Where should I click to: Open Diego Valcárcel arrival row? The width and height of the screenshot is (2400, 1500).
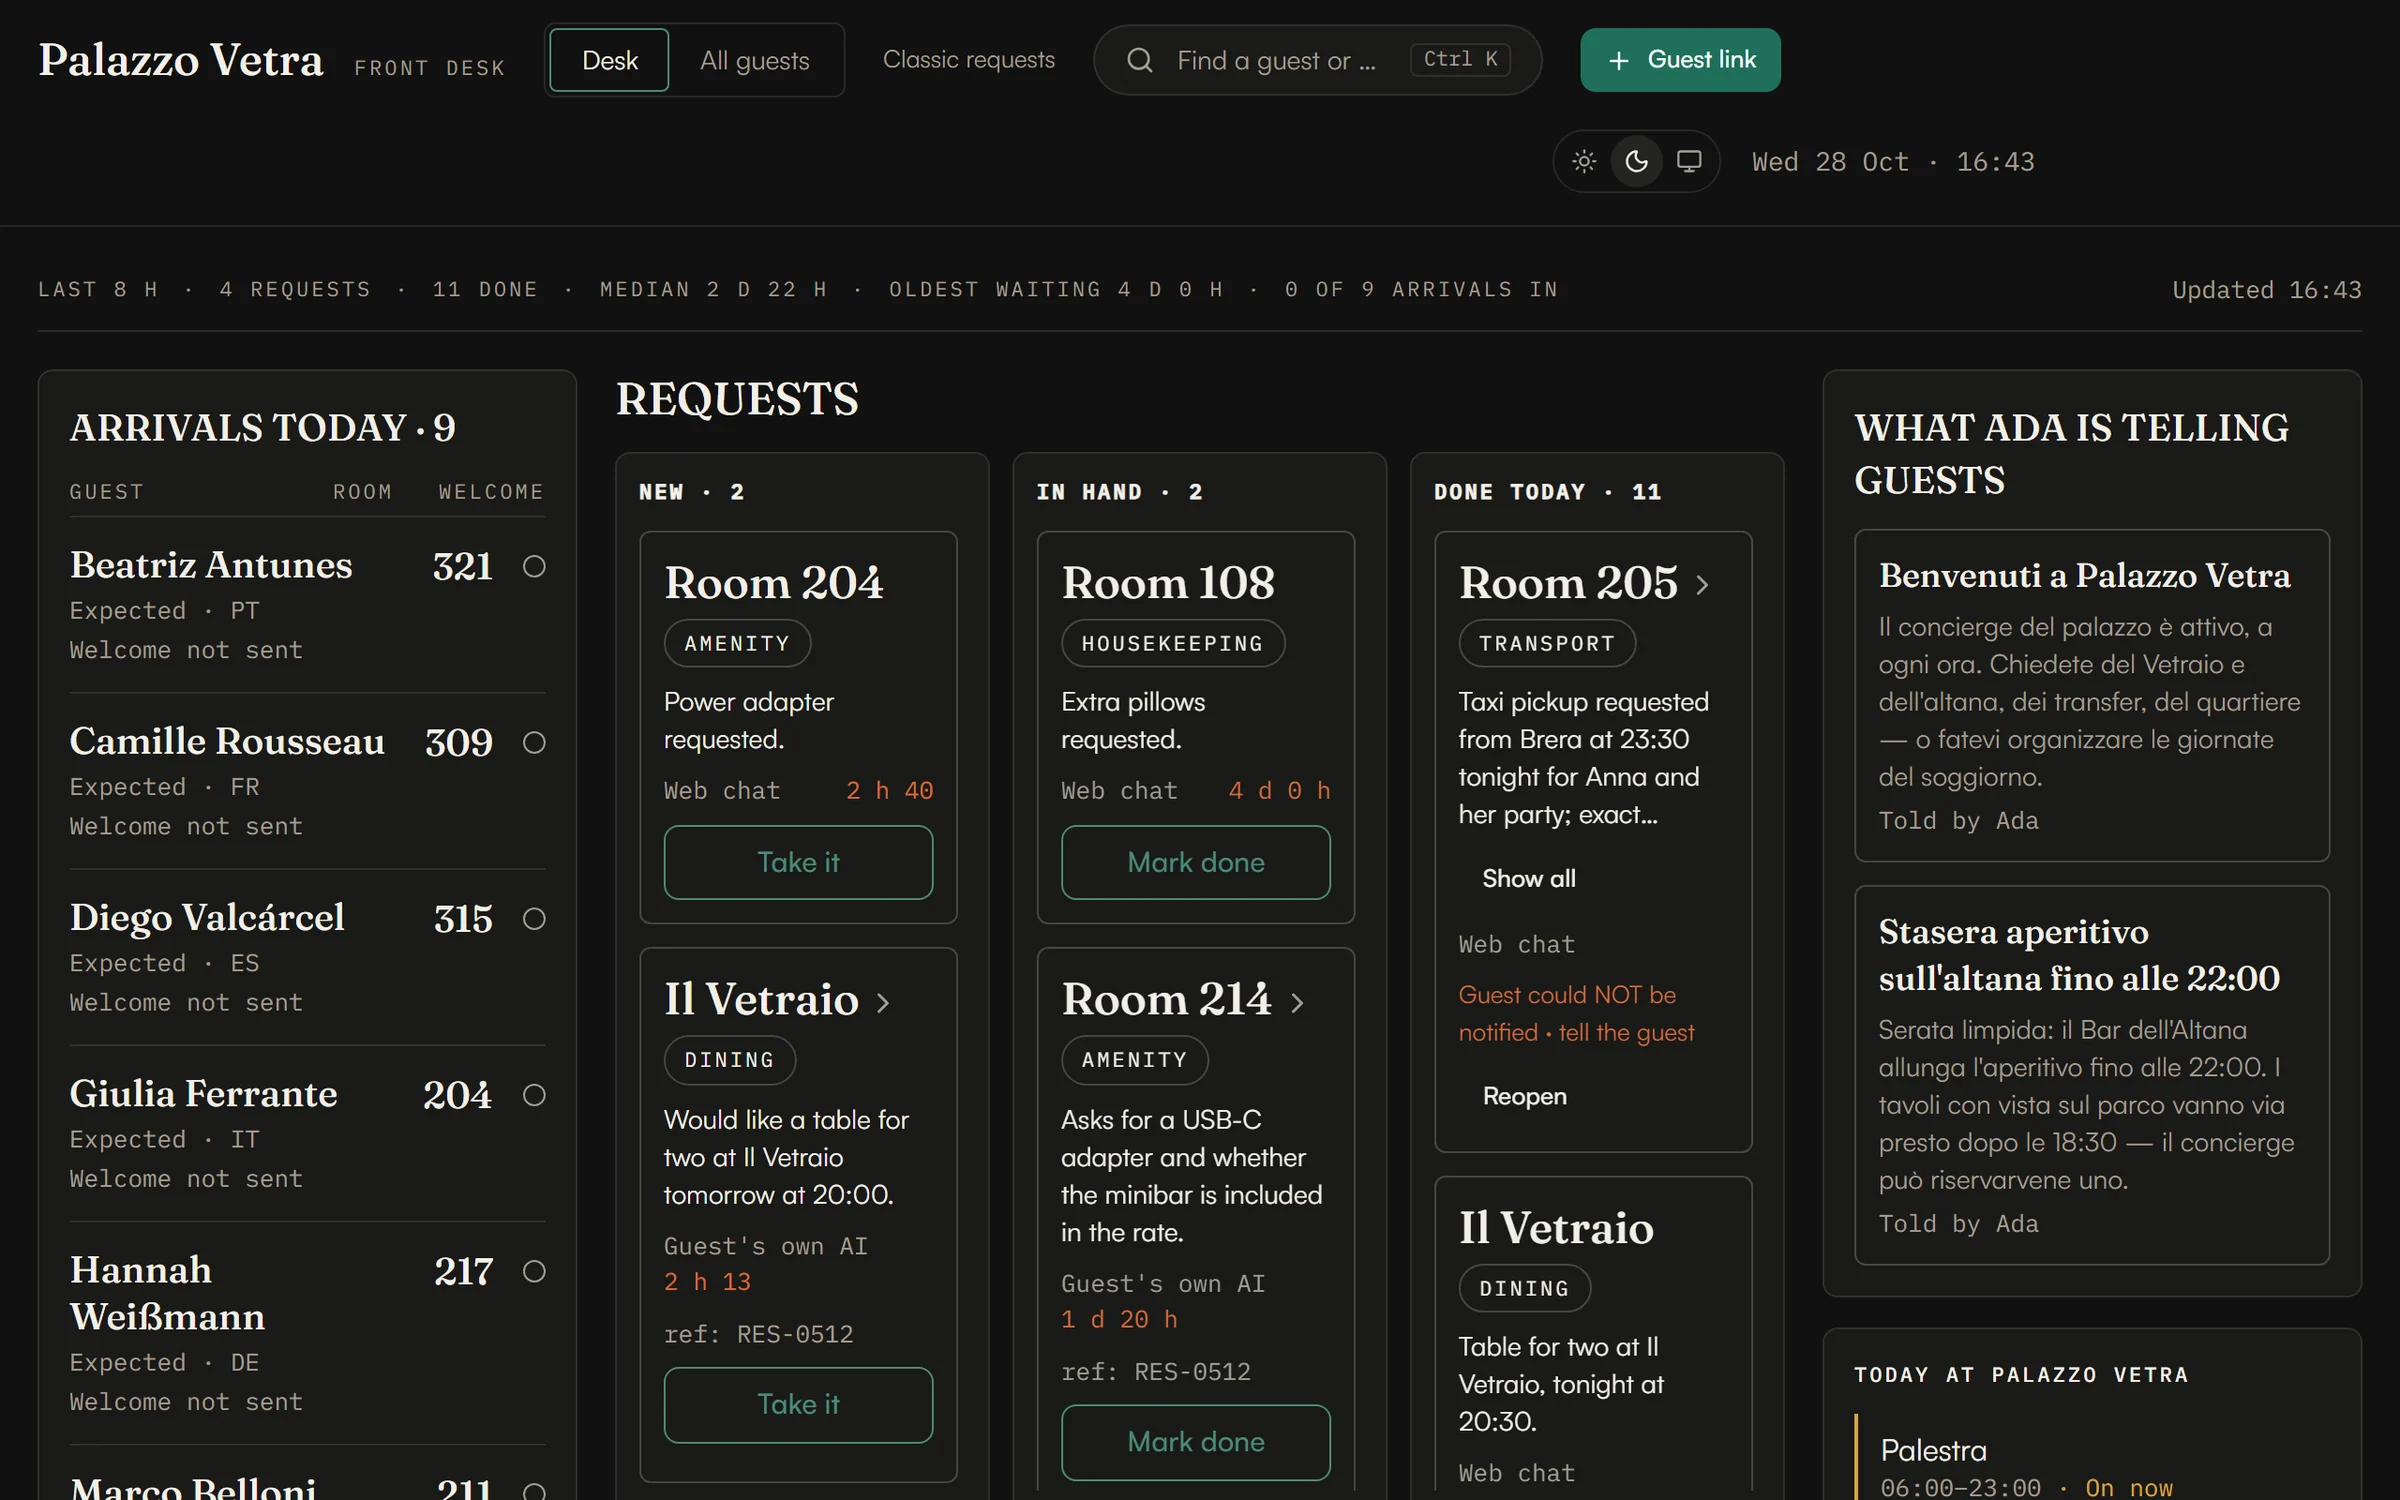pyautogui.click(x=307, y=957)
